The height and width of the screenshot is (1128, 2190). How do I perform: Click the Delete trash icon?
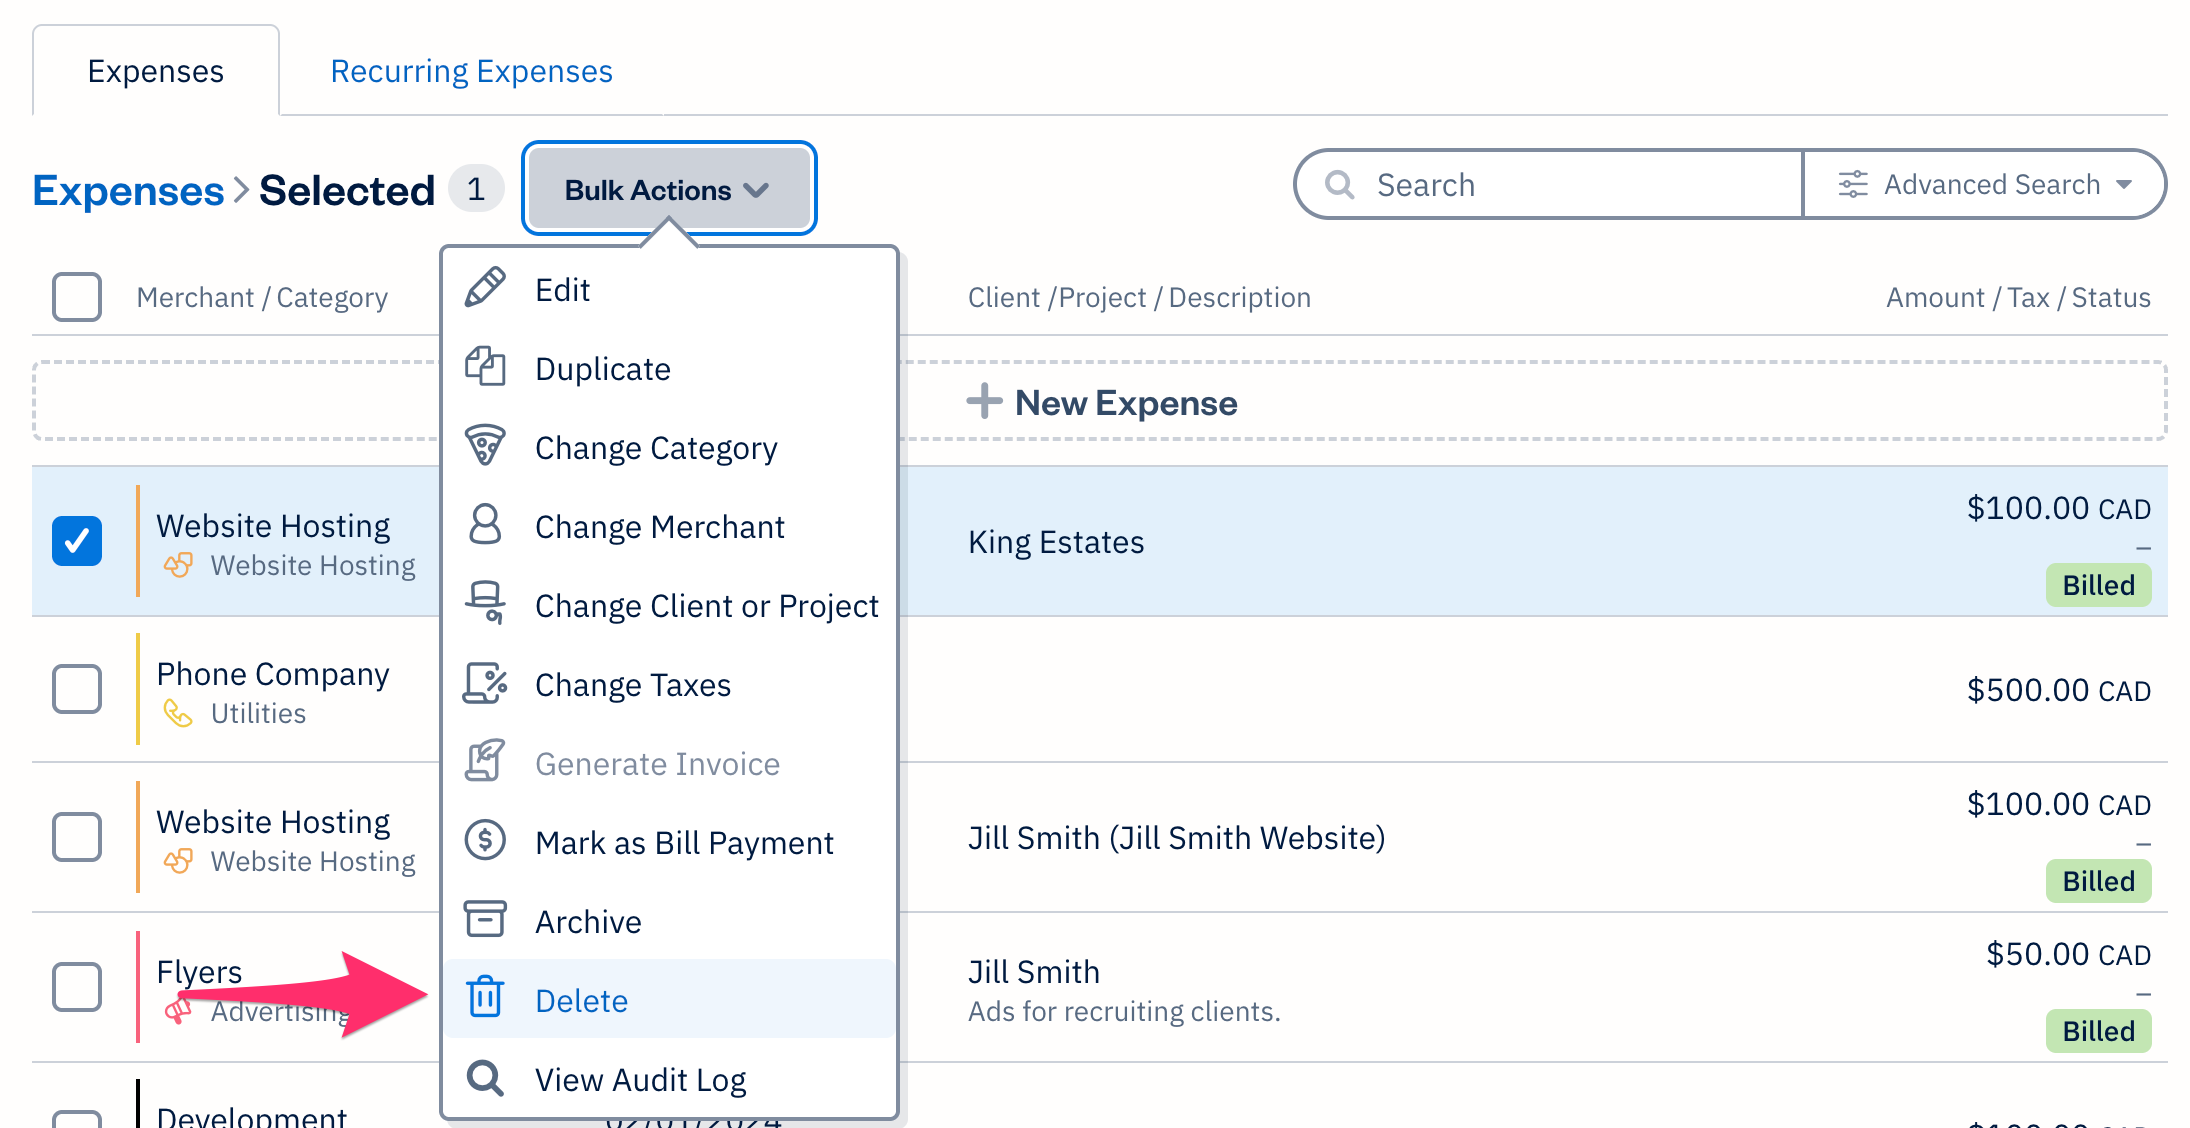click(x=485, y=998)
